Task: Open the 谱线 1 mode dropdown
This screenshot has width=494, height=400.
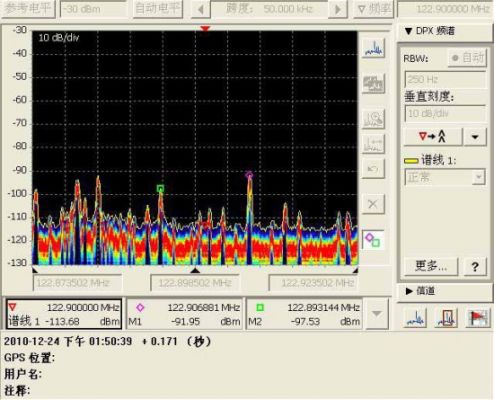Action: pos(445,177)
